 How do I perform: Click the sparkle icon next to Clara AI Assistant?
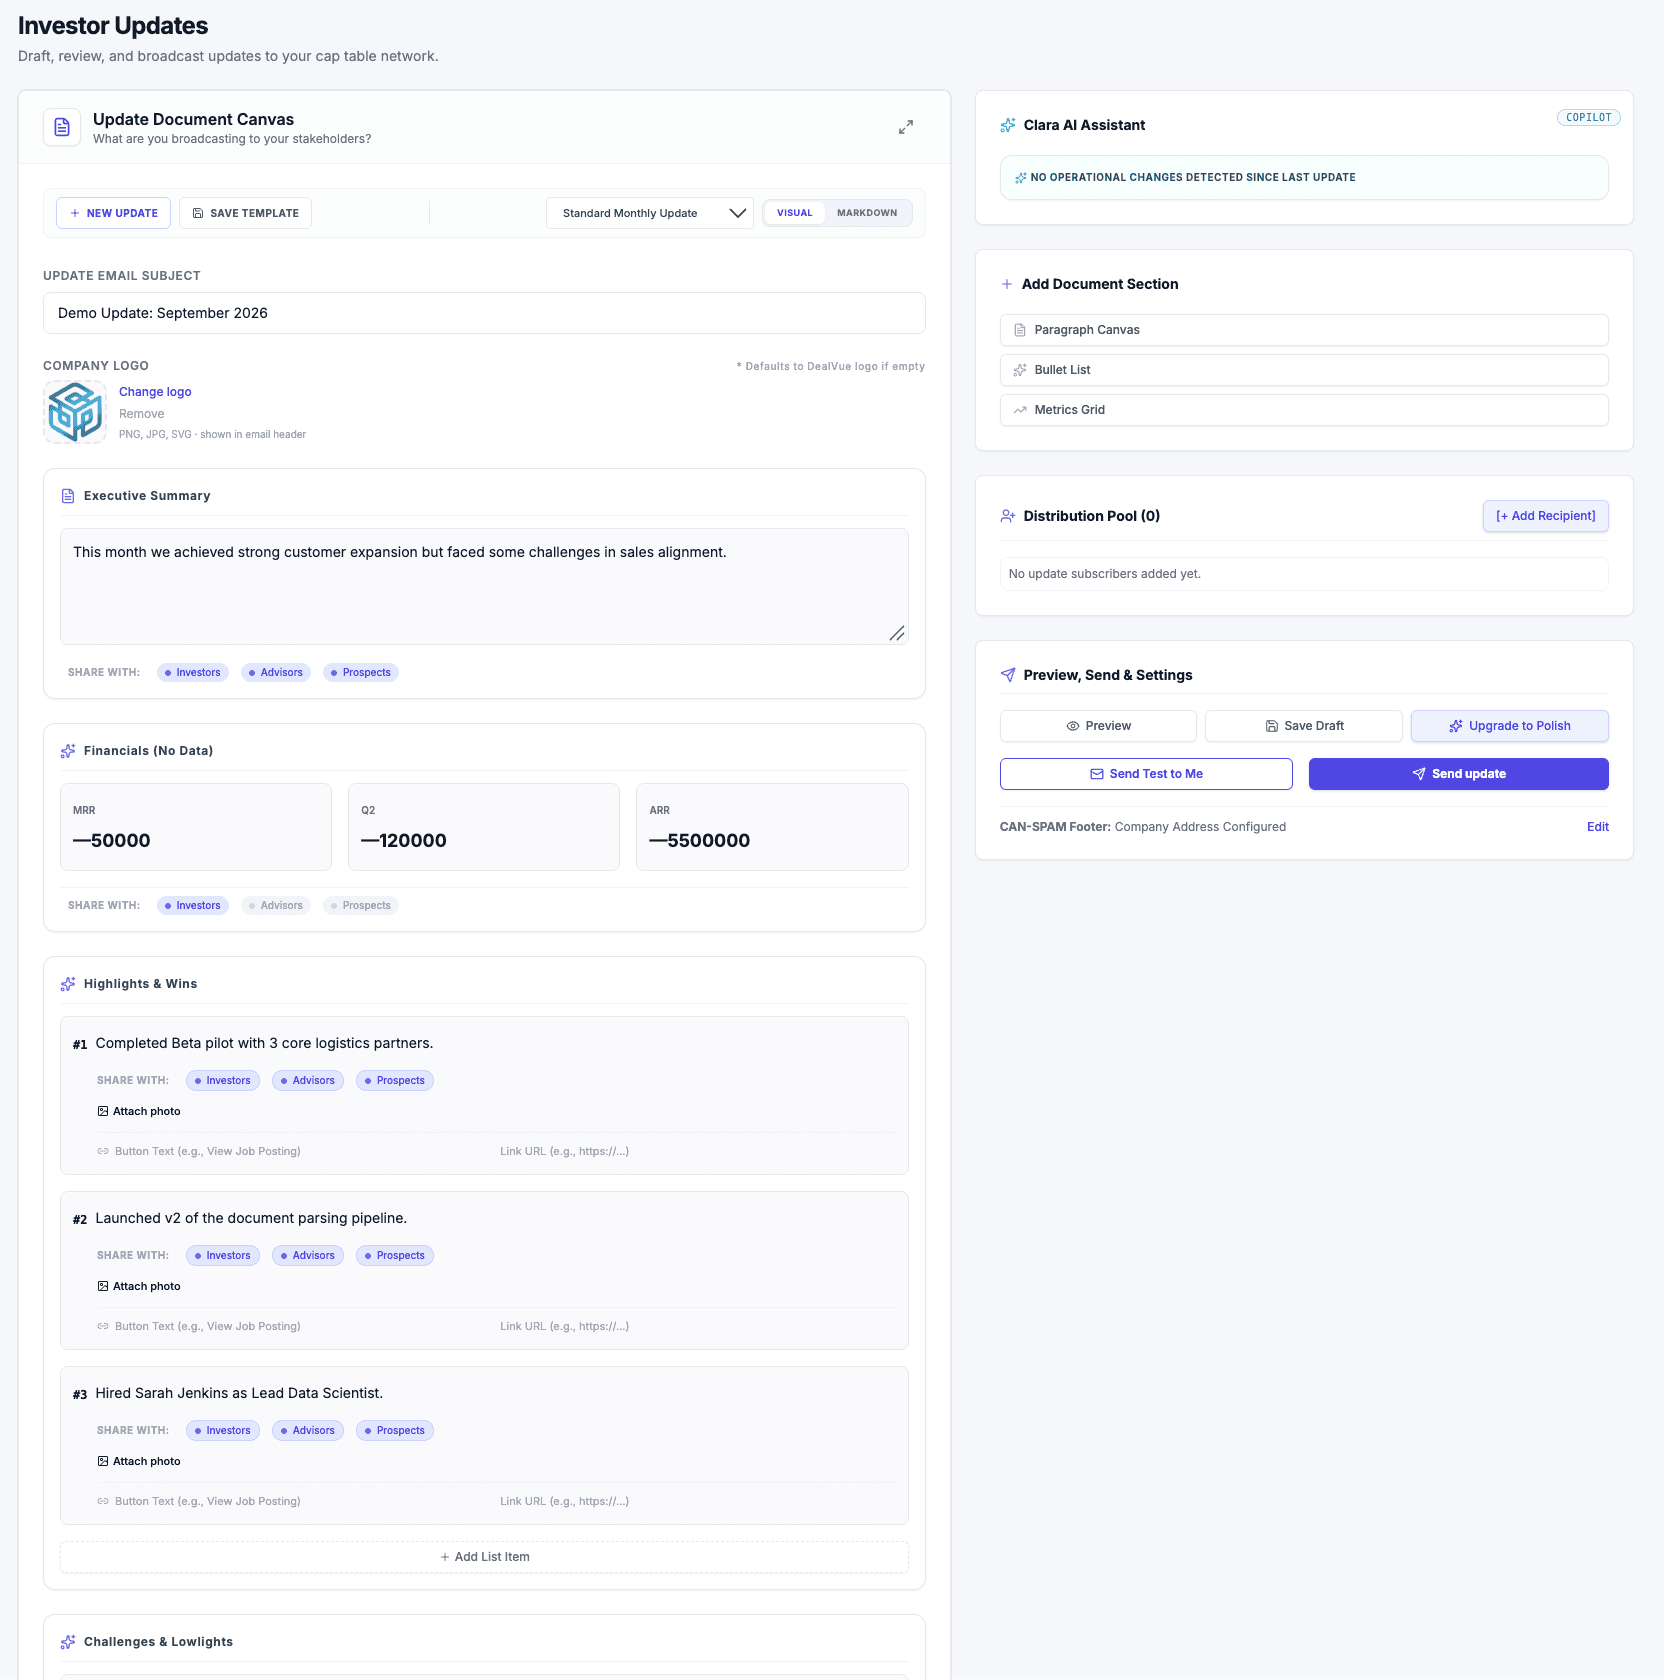1008,125
